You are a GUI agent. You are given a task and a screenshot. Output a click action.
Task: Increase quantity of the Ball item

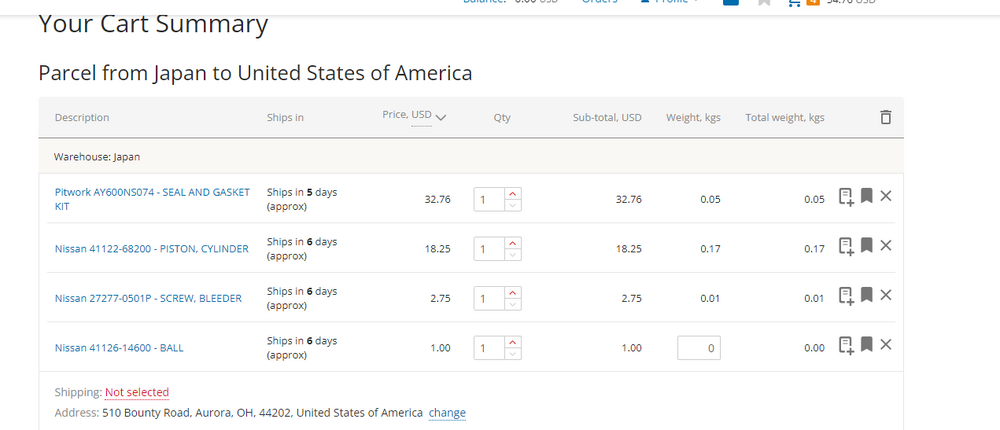click(513, 342)
